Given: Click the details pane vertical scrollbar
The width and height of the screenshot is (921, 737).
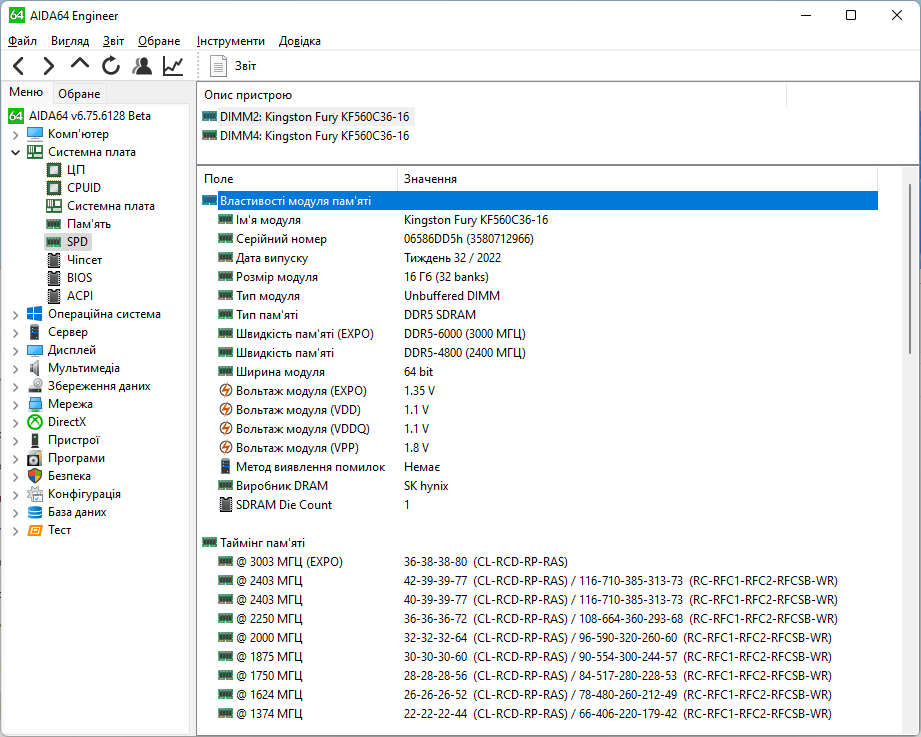Looking at the screenshot, I should click(x=910, y=270).
